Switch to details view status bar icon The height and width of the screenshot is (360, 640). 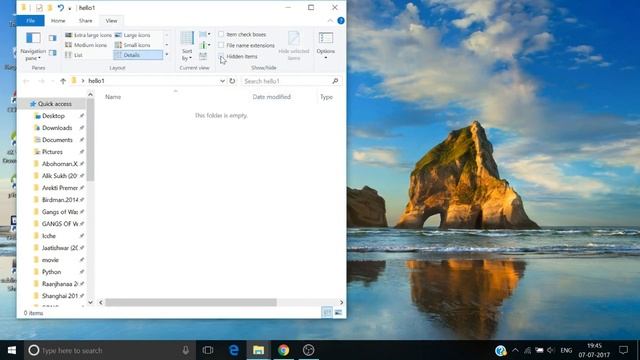click(327, 313)
